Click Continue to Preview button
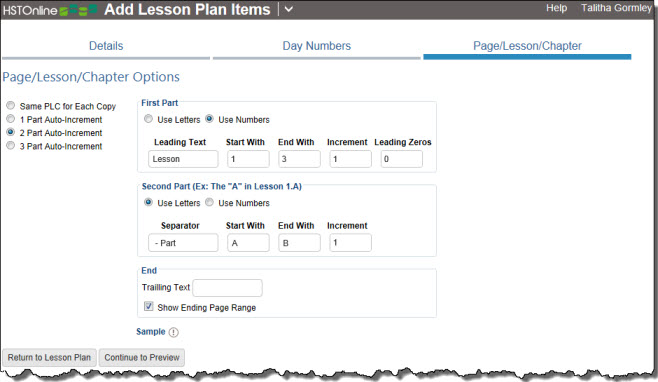This screenshot has height=382, width=658. point(142,358)
